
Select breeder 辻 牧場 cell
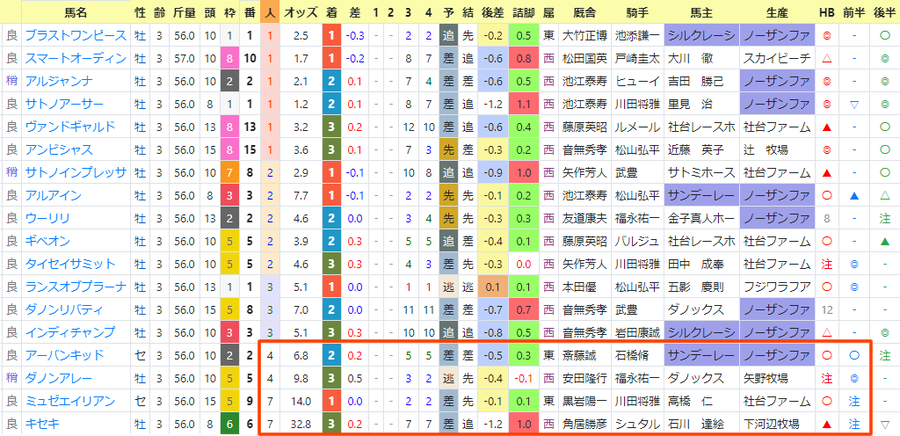776,150
